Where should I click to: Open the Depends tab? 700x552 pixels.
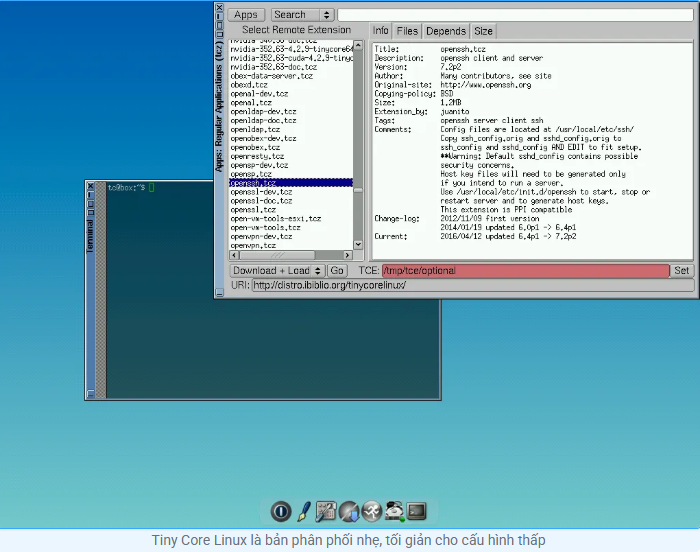coord(446,31)
